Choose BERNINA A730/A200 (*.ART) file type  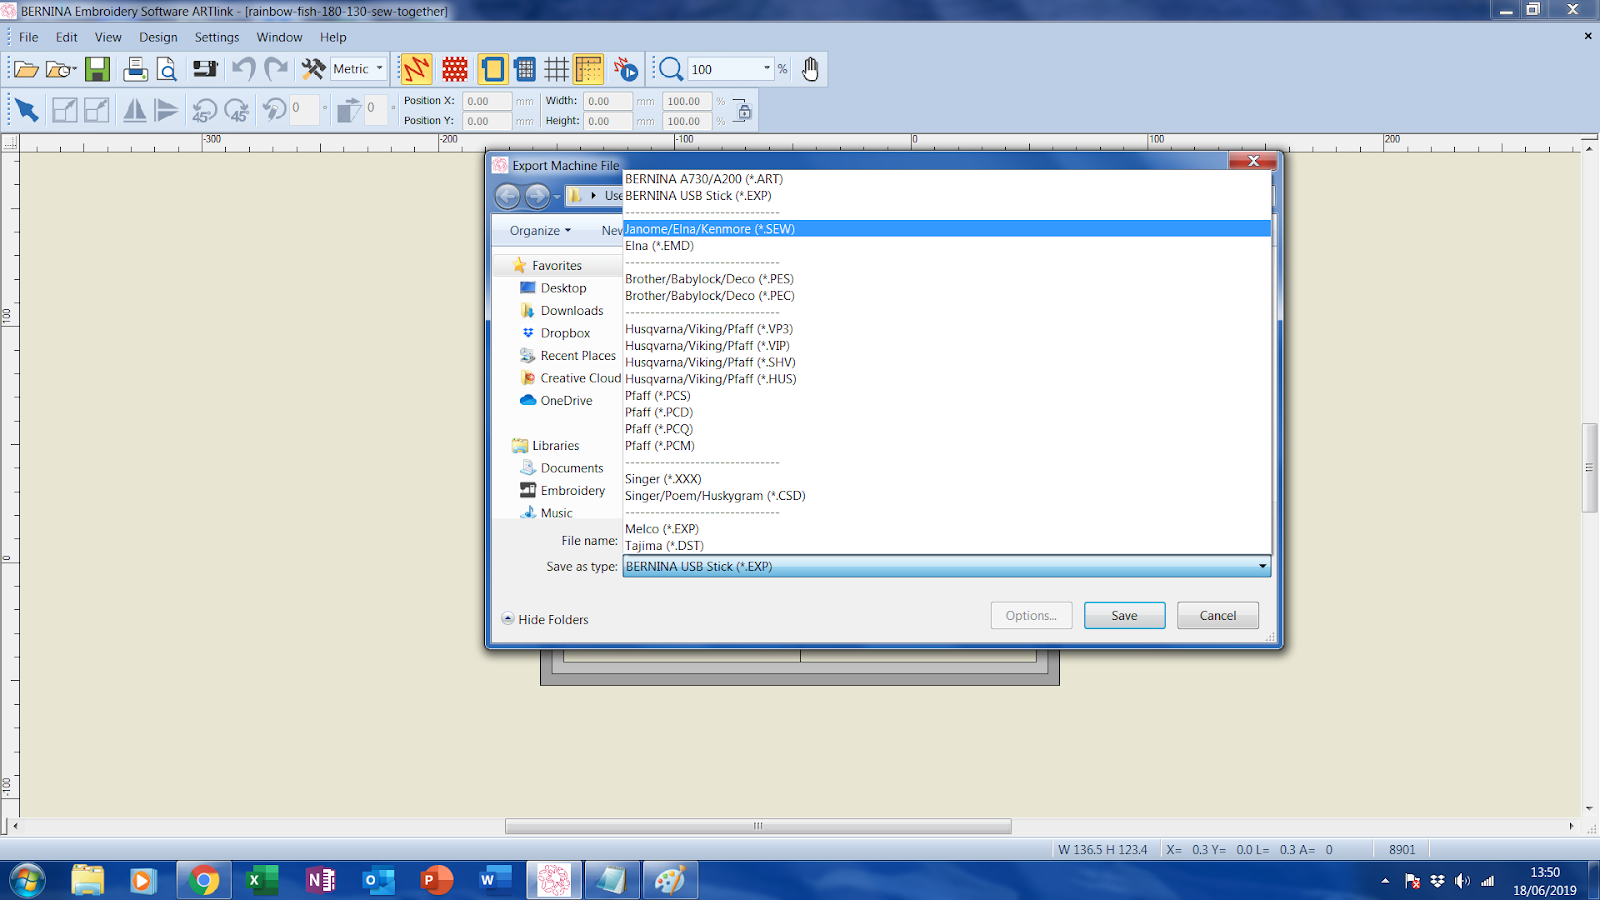pyautogui.click(x=946, y=179)
